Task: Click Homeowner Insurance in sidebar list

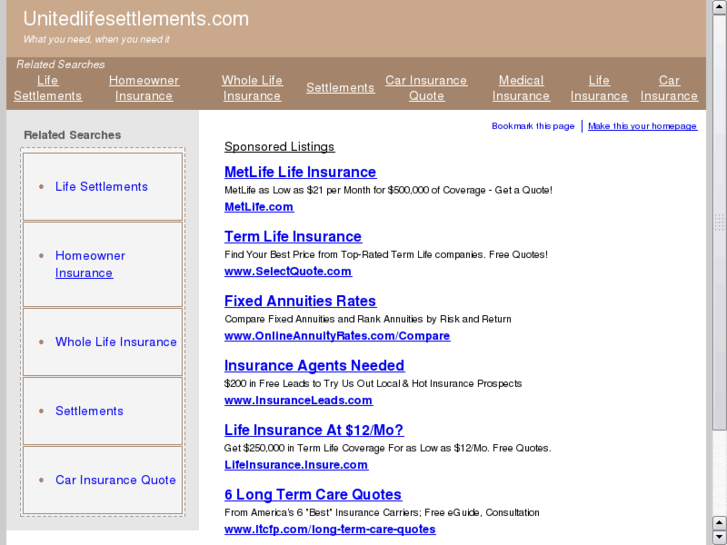Action: [x=90, y=264]
